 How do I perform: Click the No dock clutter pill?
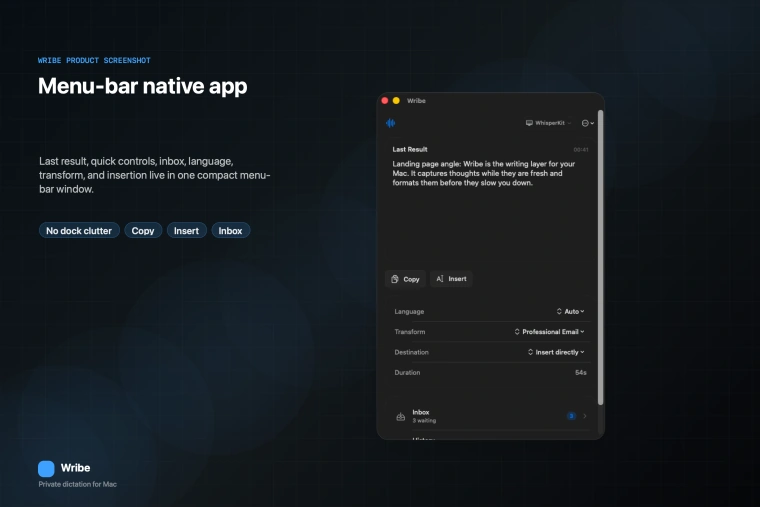(79, 231)
